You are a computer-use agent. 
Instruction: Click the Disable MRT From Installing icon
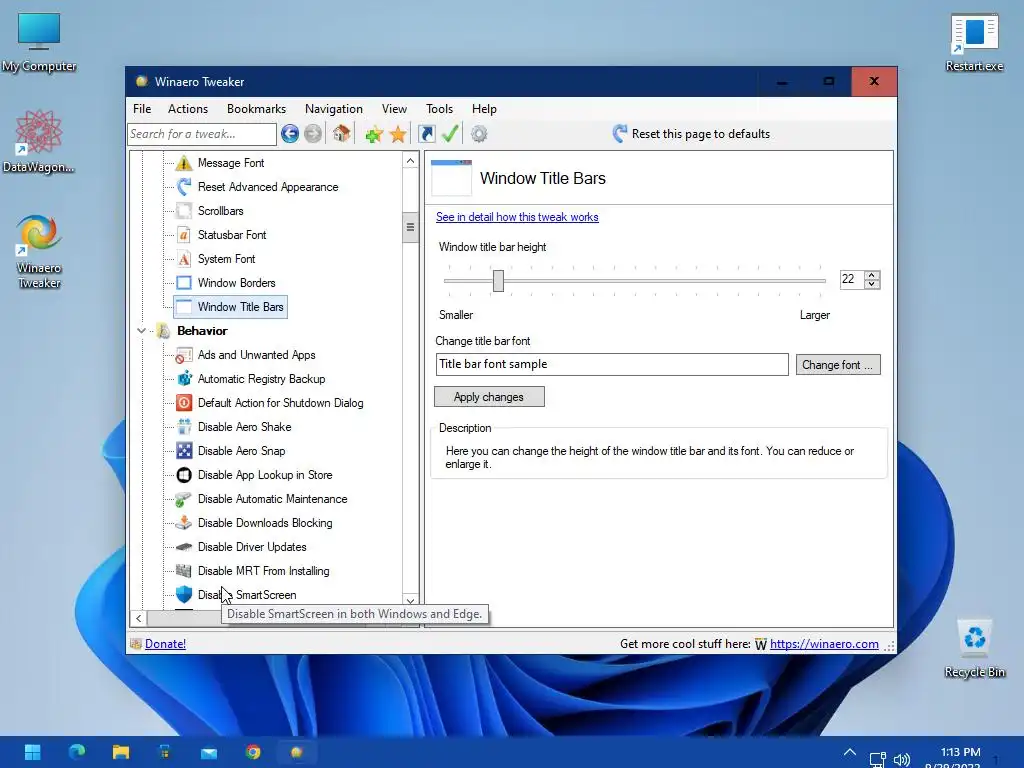point(184,571)
